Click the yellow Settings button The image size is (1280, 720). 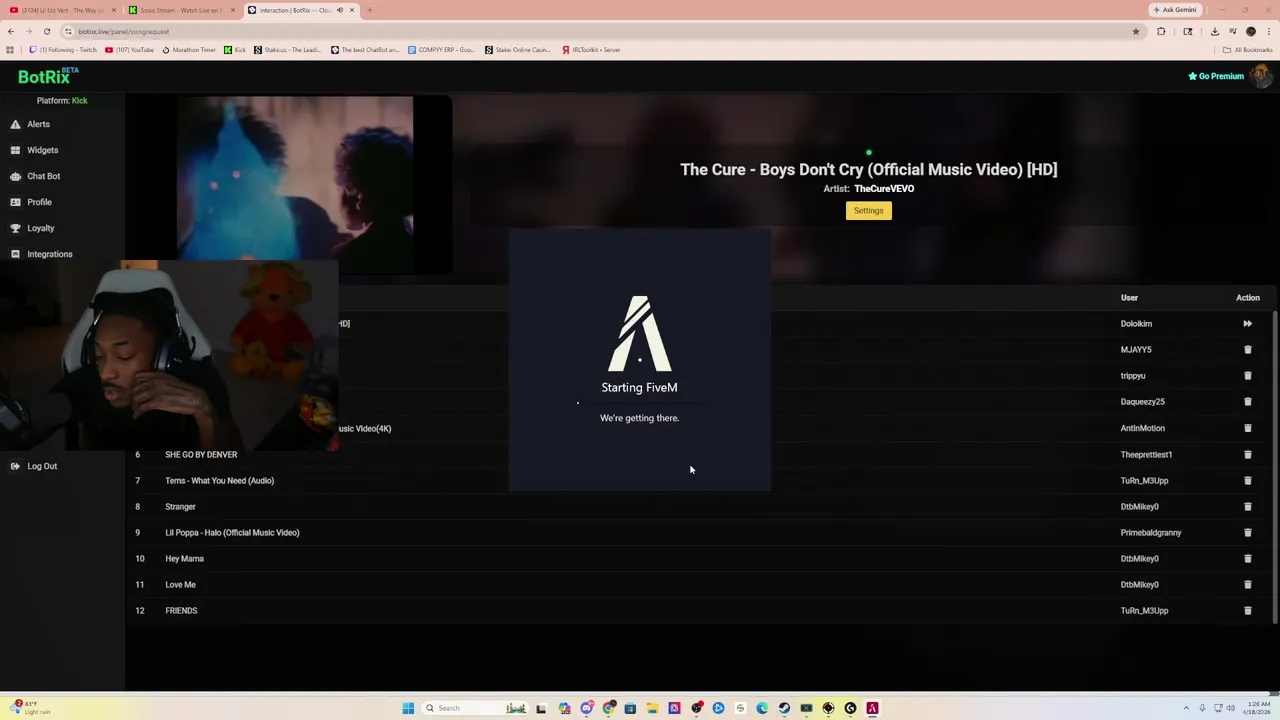[868, 211]
